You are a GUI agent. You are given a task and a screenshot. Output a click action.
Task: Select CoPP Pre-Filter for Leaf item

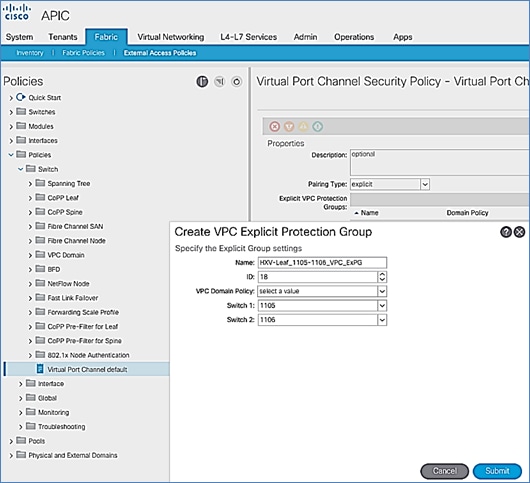(83, 327)
